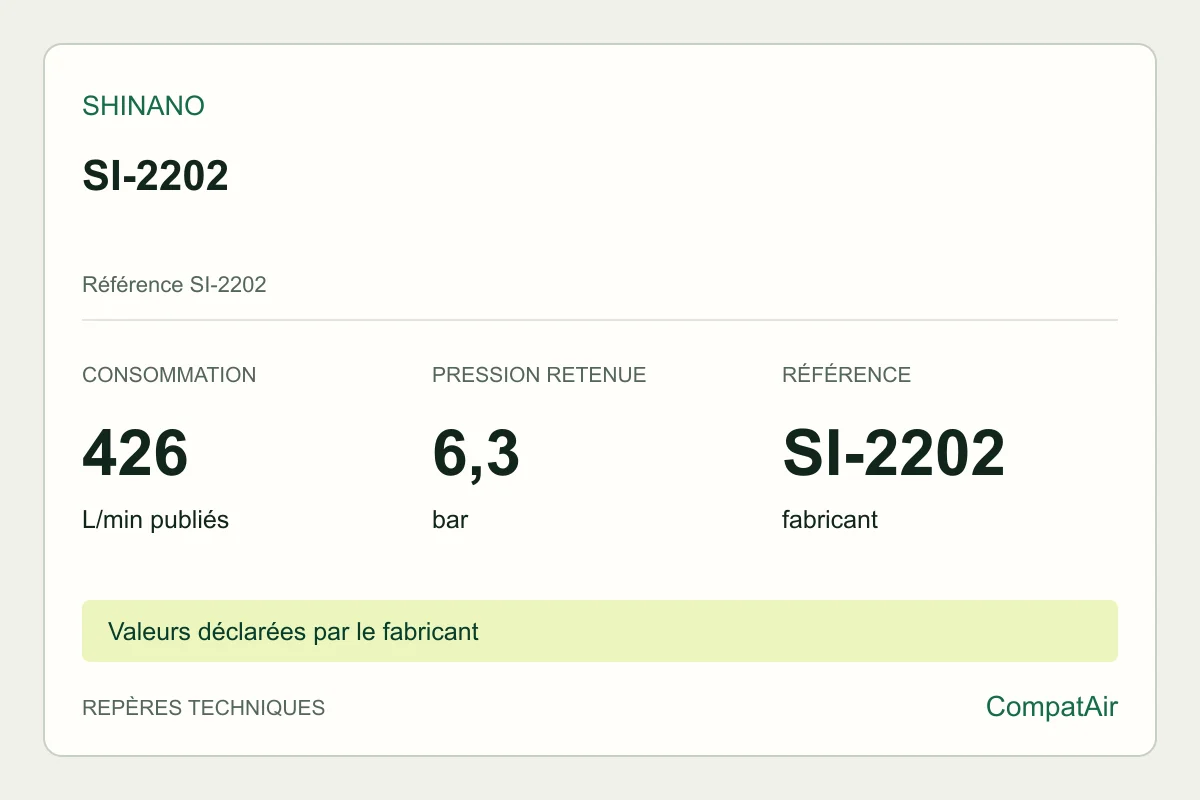
Task: Click empty footer space between REPÈRES TECHNIQUES and CompatAir
Action: 655,708
